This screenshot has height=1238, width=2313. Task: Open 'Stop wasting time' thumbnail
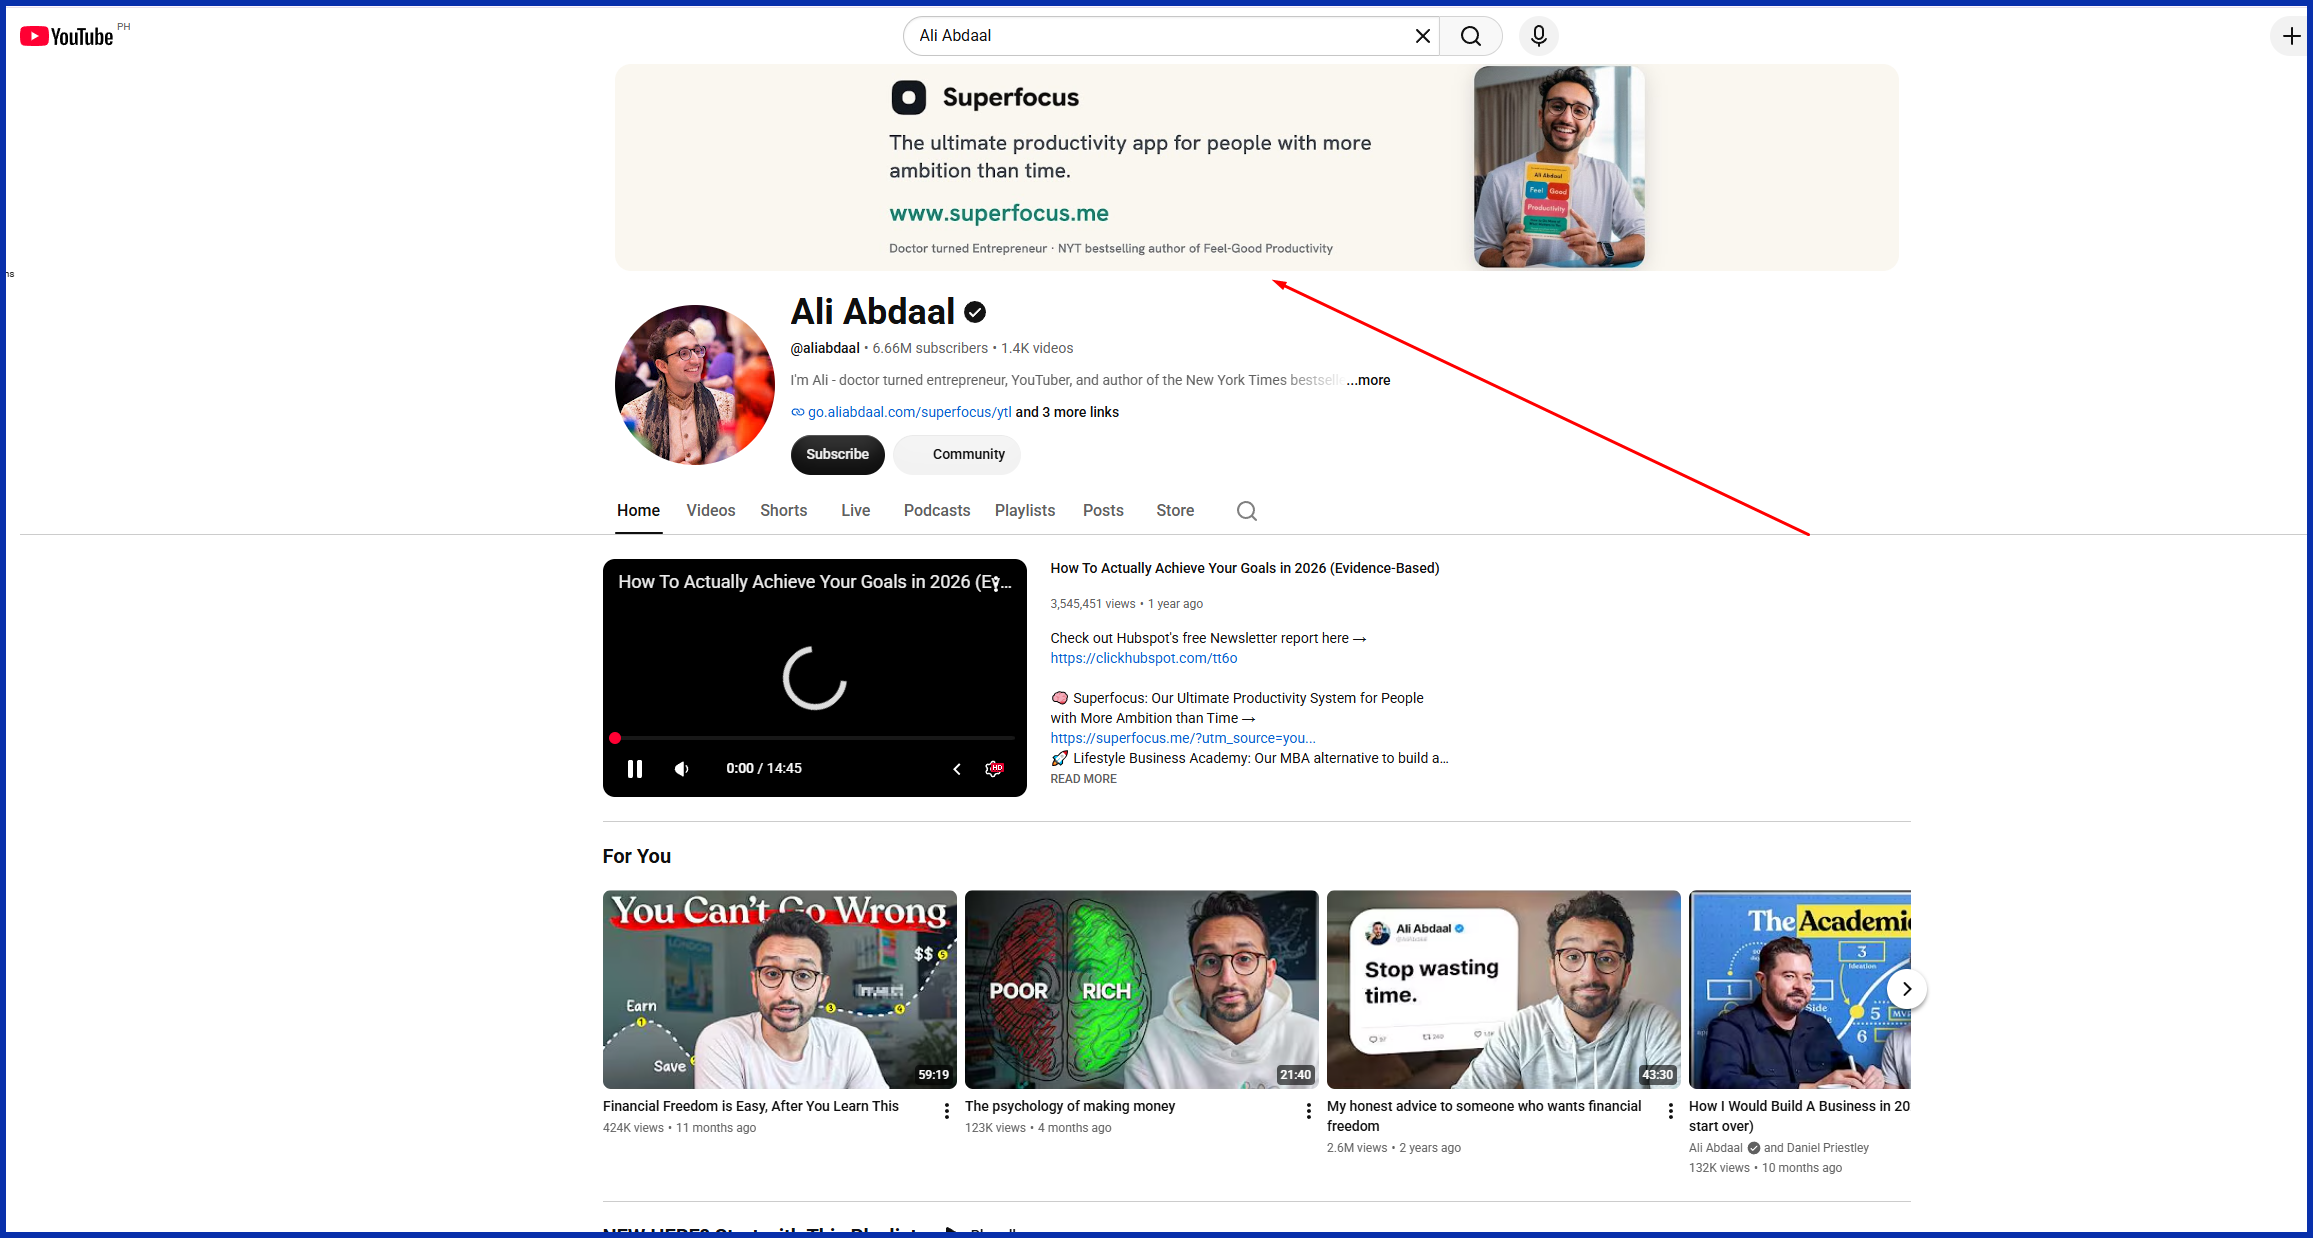tap(1503, 989)
